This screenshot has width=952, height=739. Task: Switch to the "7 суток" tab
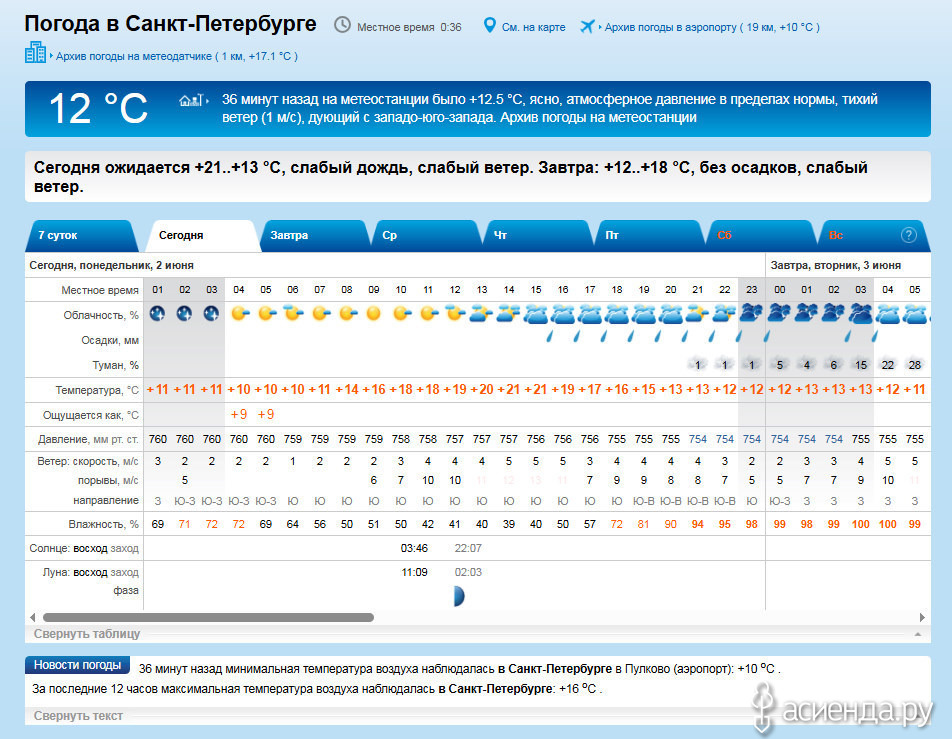81,236
